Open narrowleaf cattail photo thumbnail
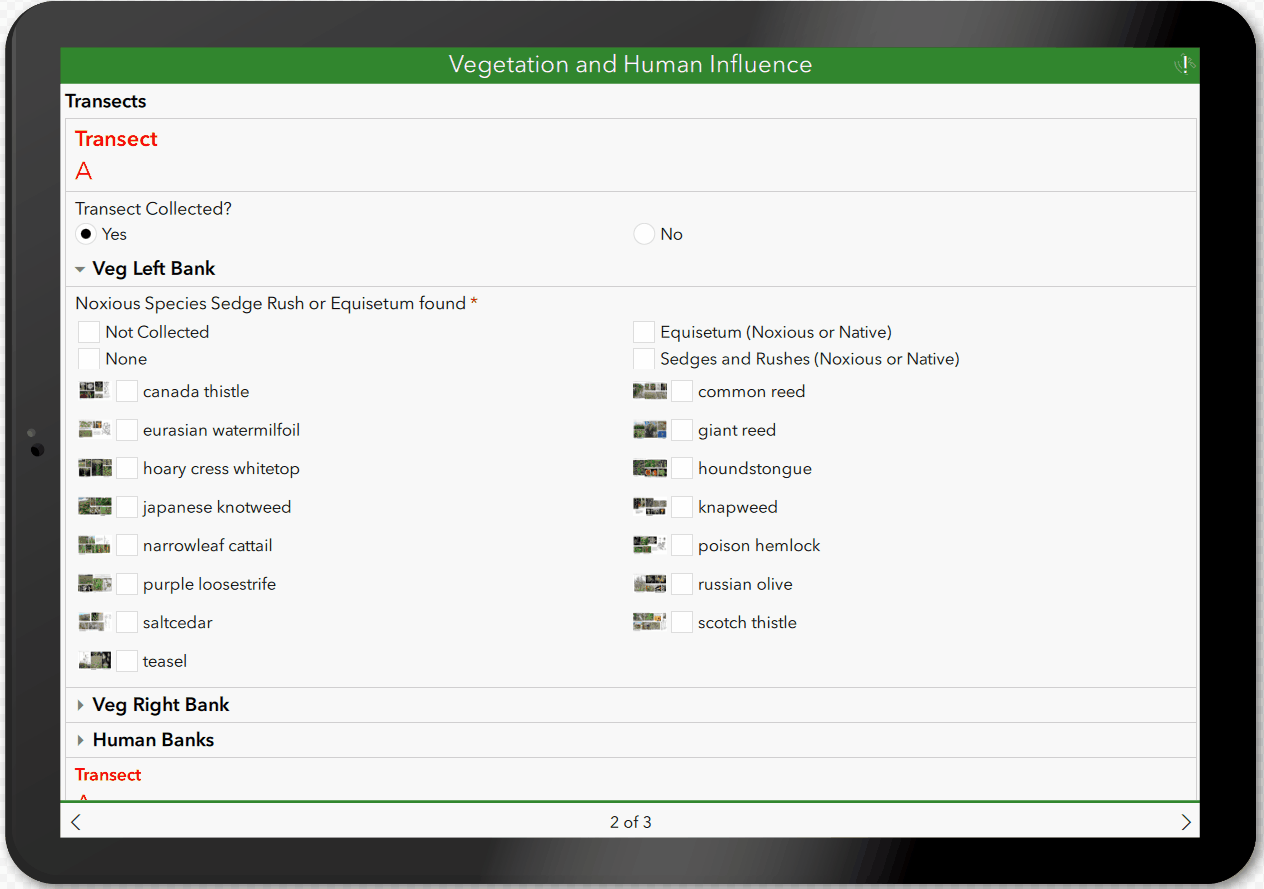This screenshot has width=1264, height=889. 94,545
